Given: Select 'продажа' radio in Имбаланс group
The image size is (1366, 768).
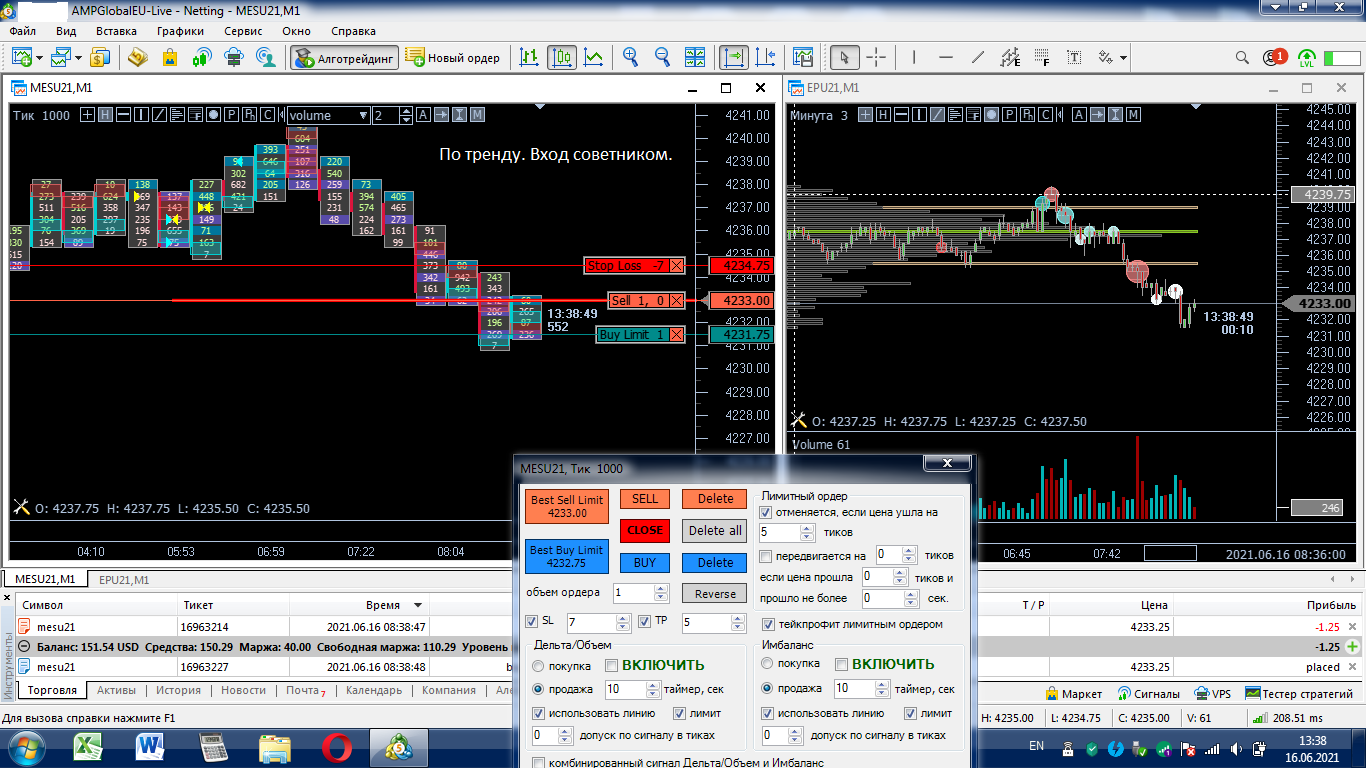Looking at the screenshot, I should (768, 689).
